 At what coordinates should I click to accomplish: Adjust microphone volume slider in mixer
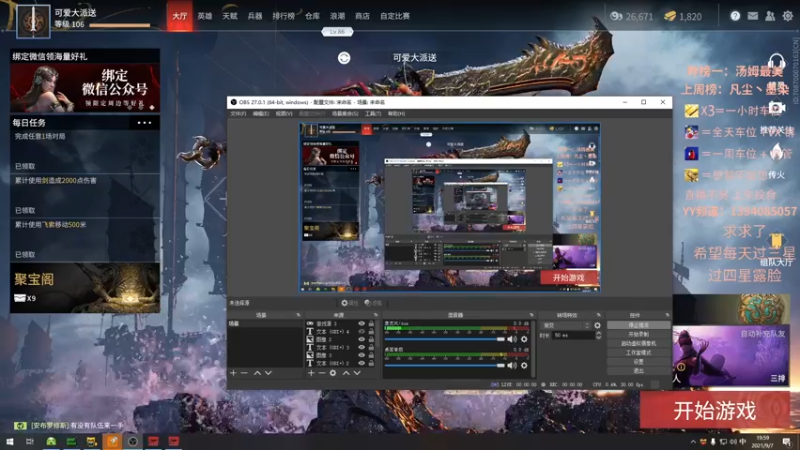click(x=444, y=339)
